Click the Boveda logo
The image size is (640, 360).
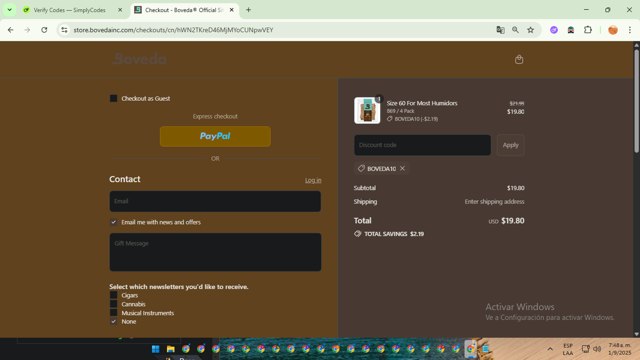(140, 59)
